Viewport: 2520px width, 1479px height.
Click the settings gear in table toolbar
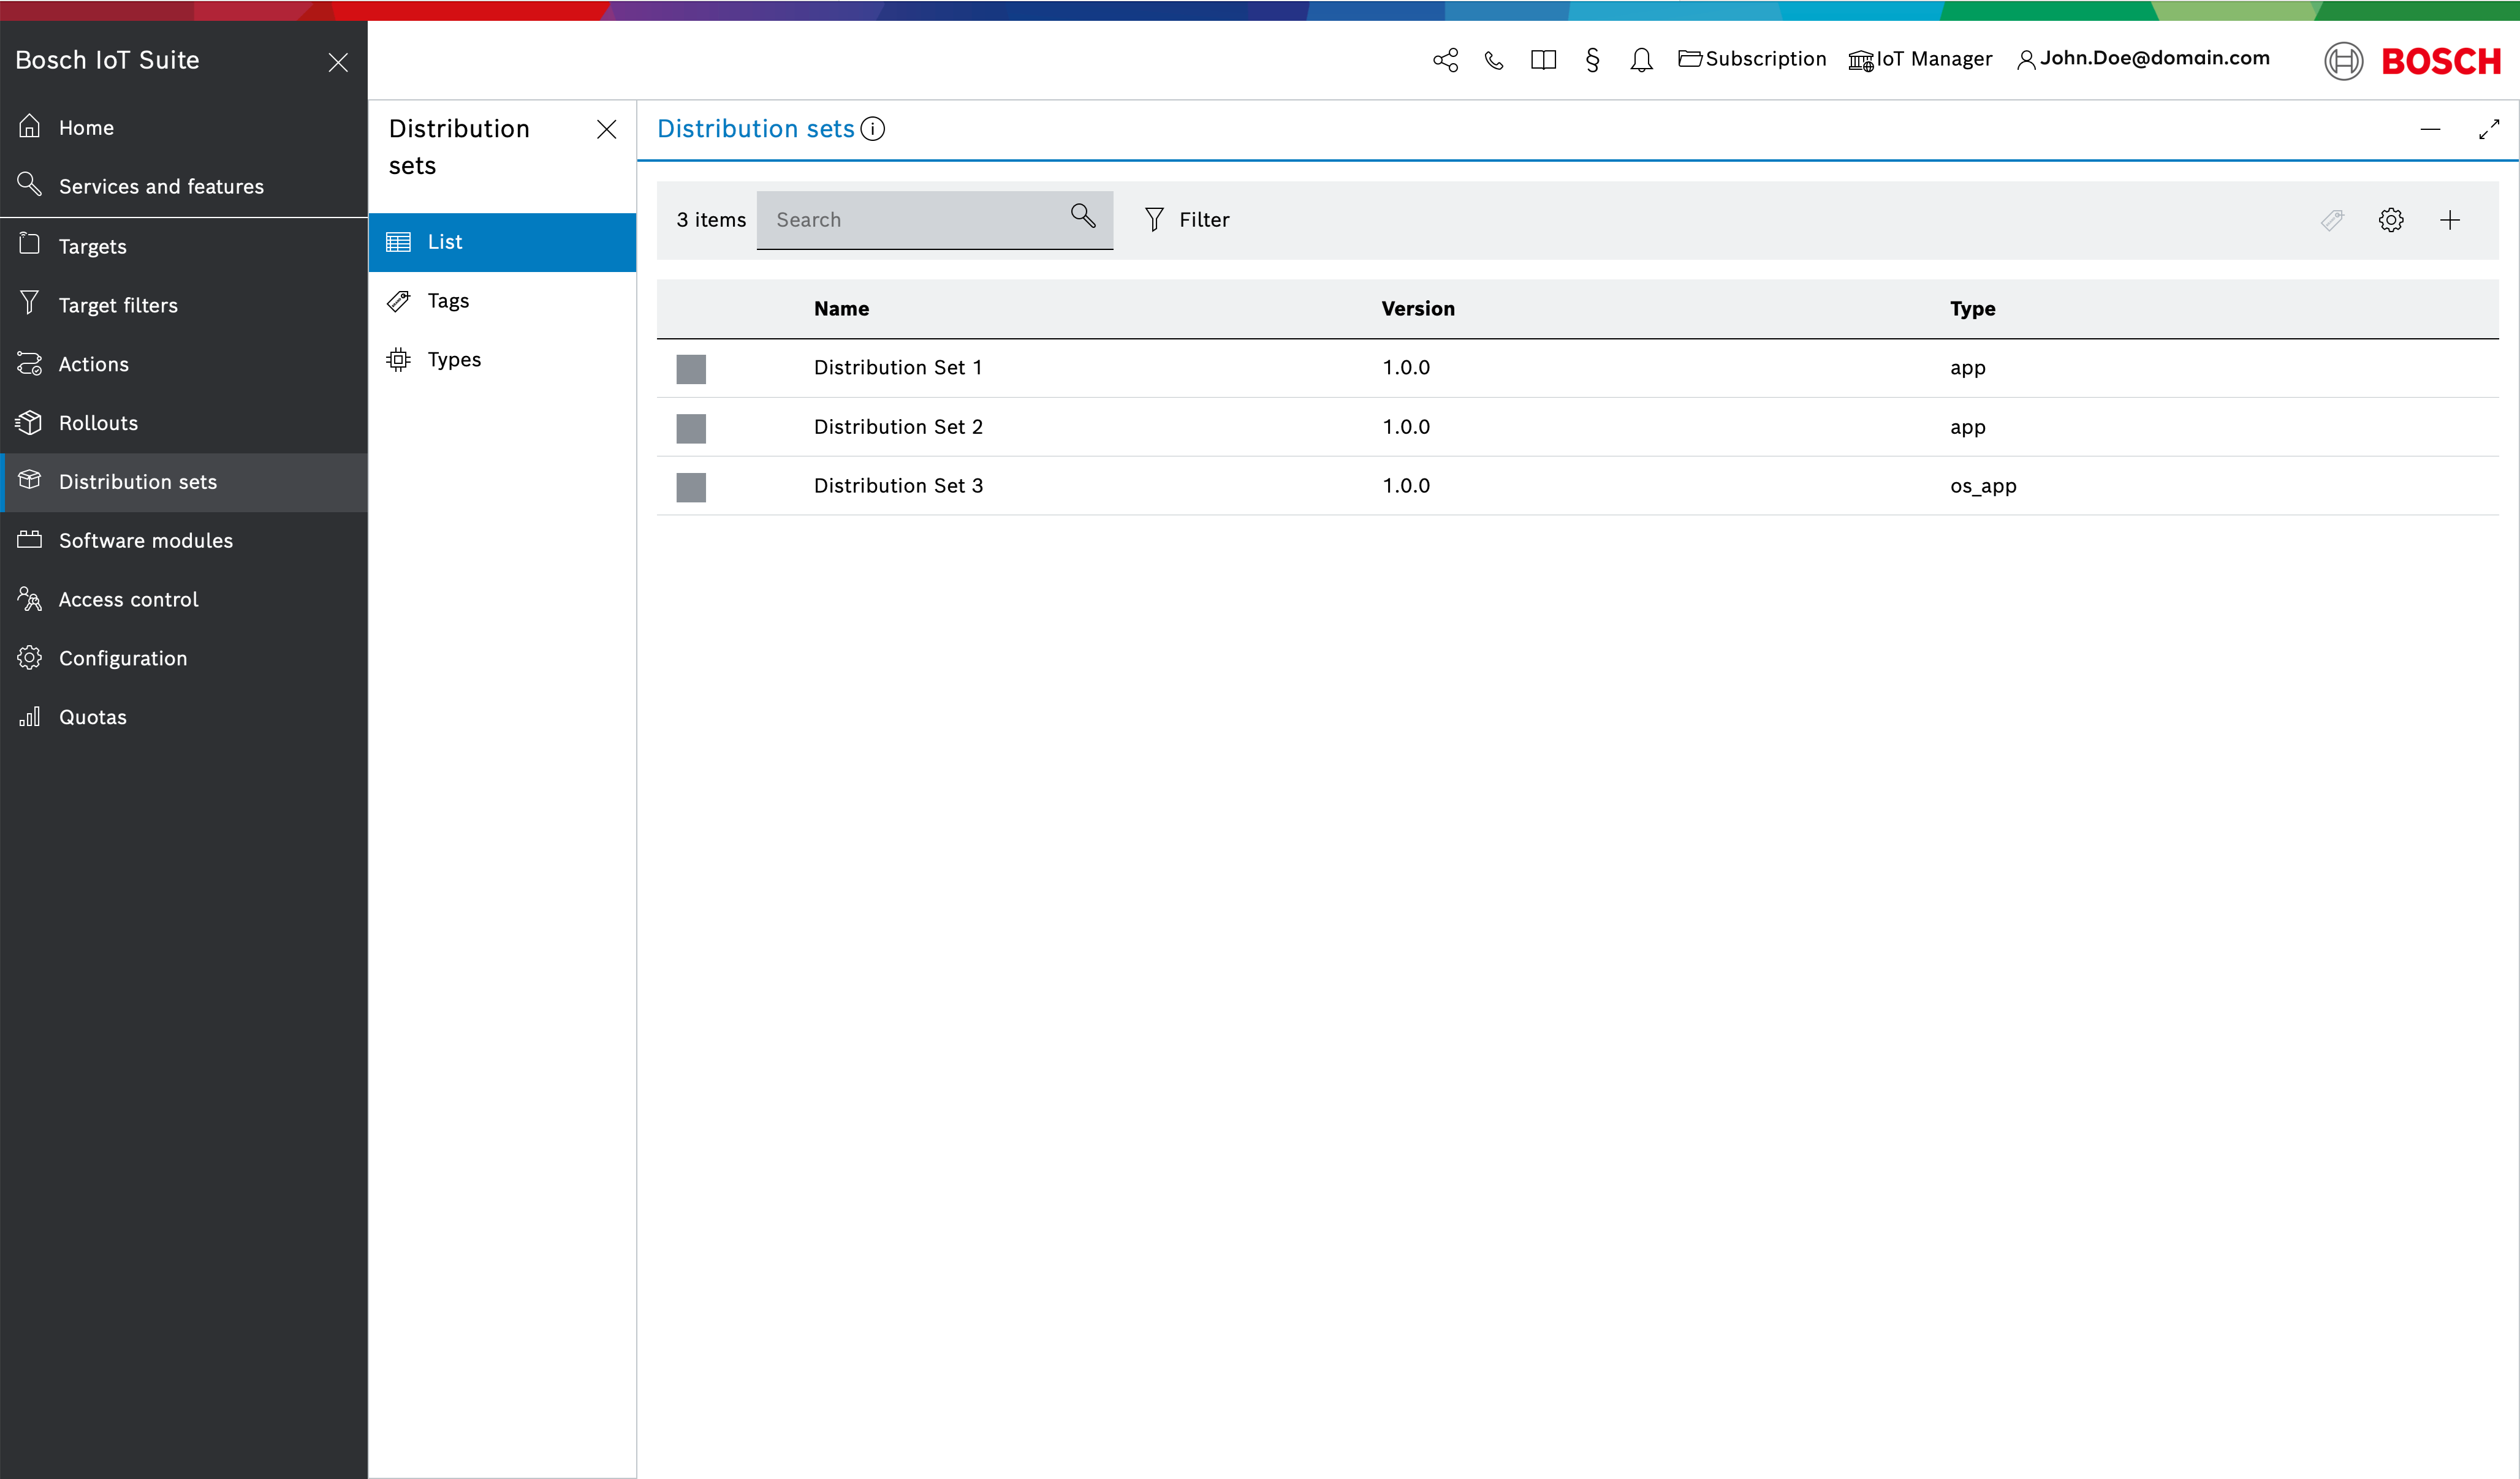(x=2390, y=220)
